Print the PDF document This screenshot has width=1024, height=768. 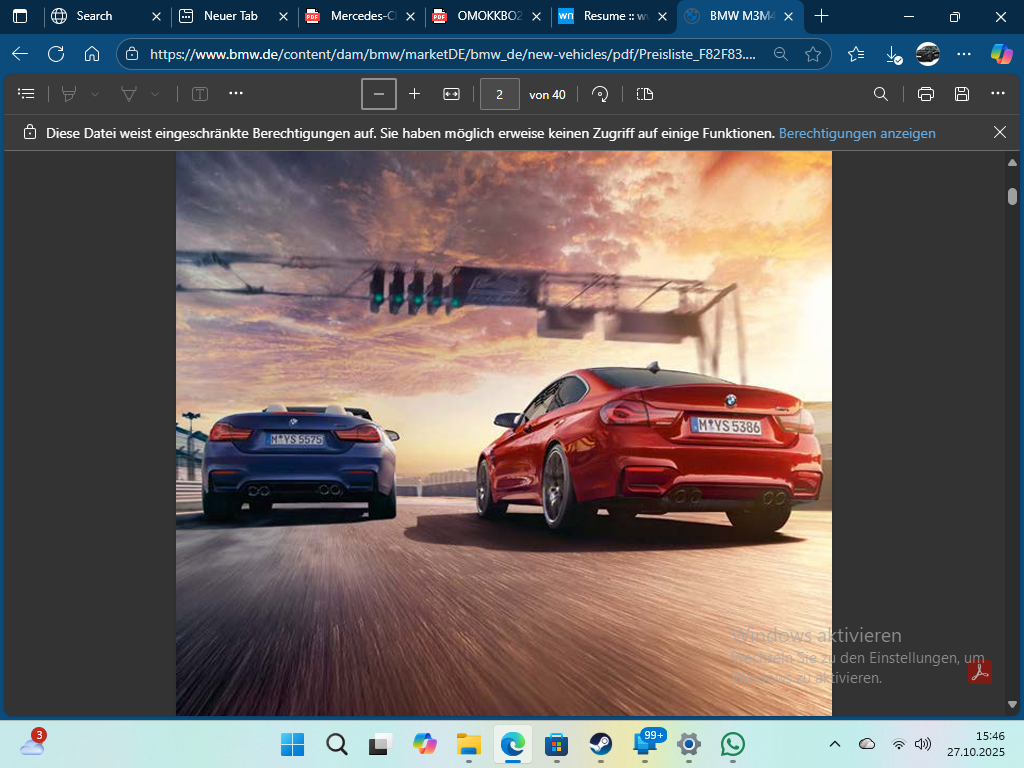tap(926, 94)
